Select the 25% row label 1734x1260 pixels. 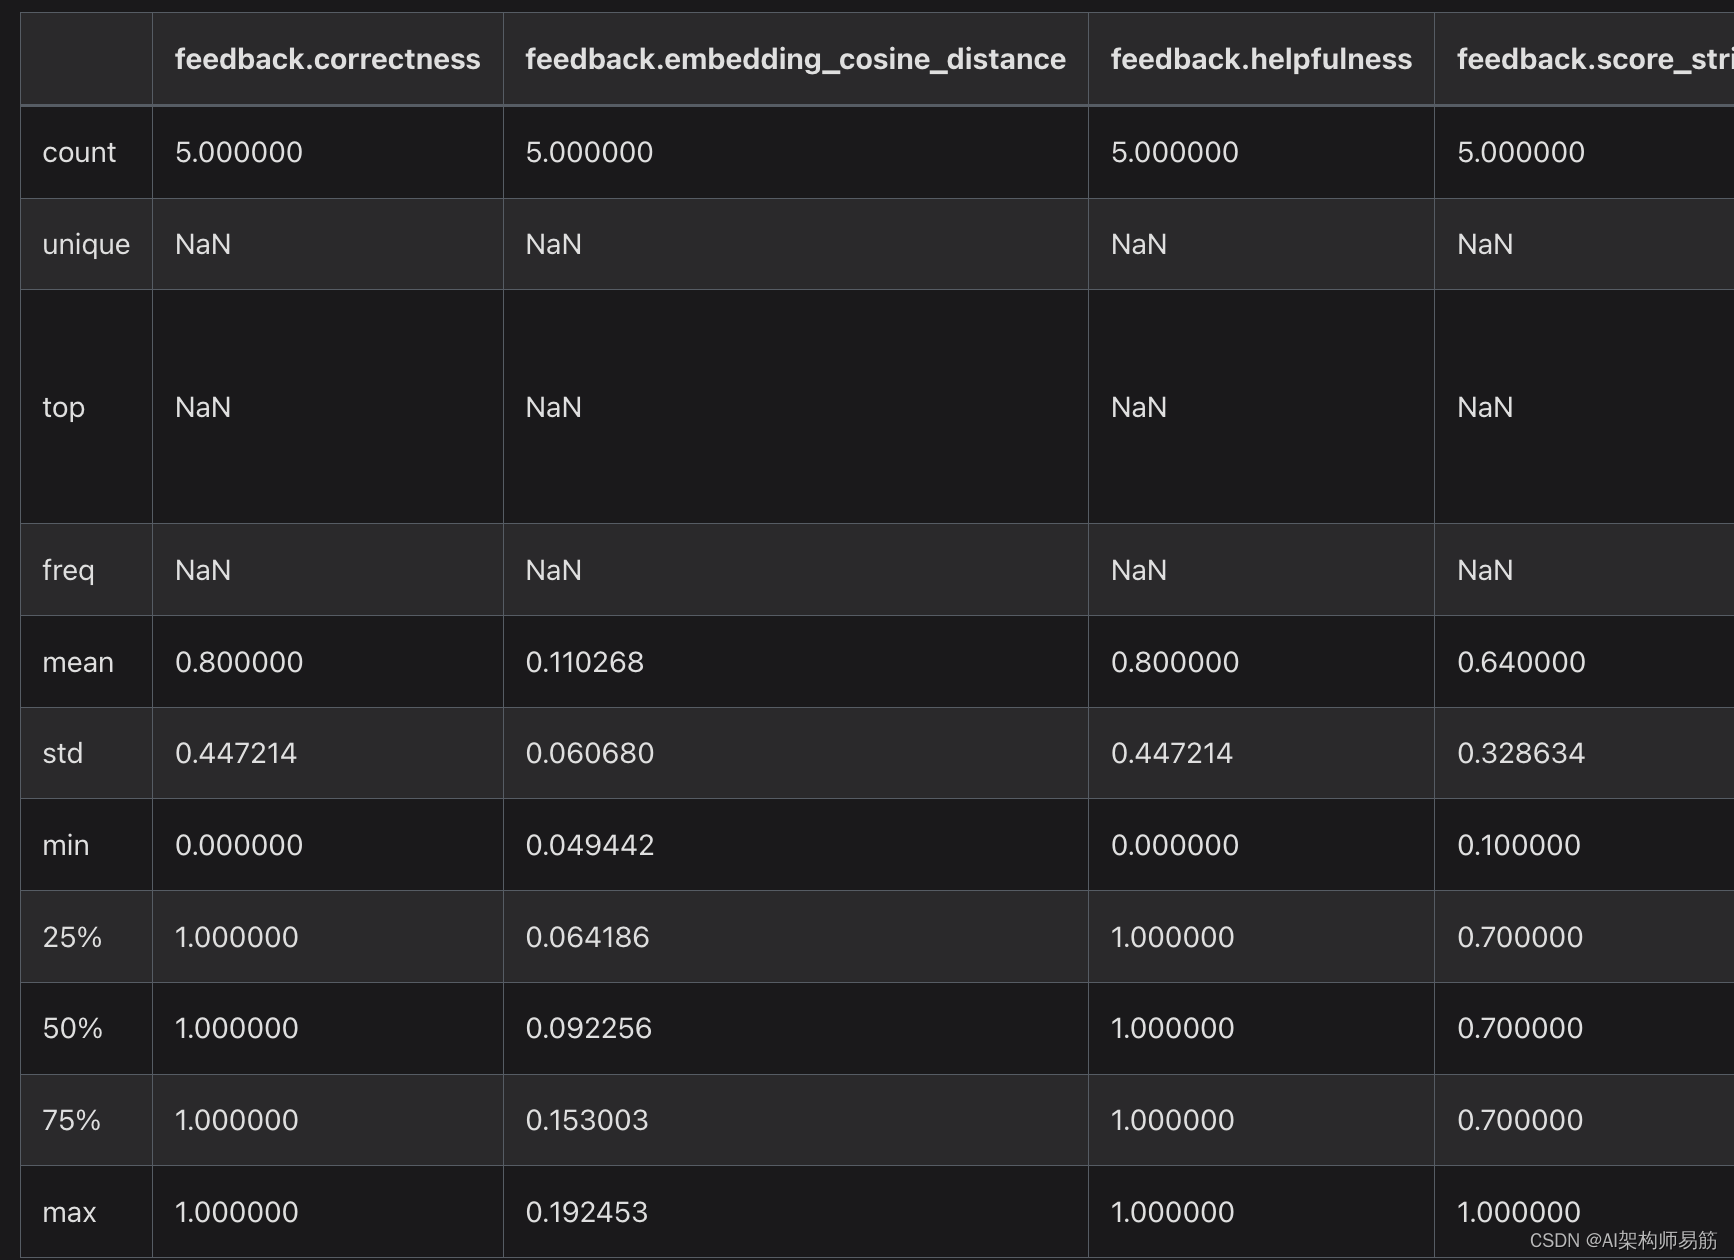pos(71,936)
